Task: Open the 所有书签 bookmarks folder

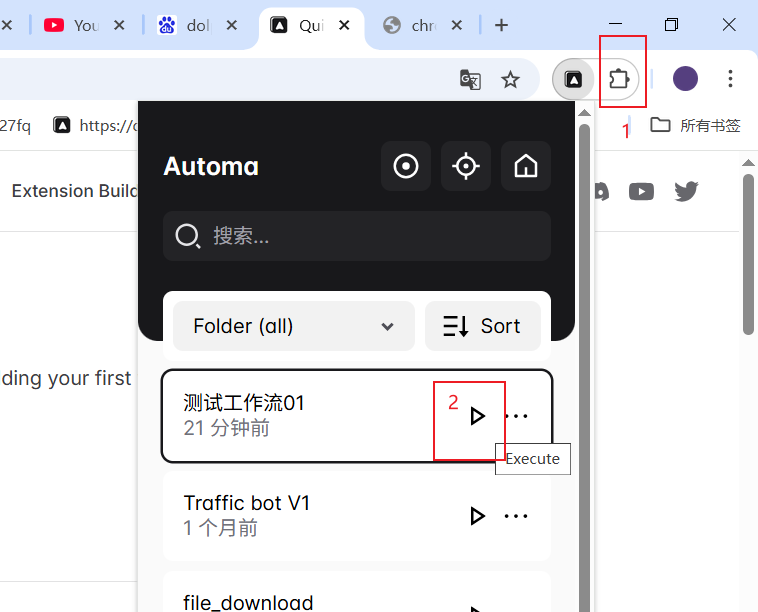Action: pos(695,125)
